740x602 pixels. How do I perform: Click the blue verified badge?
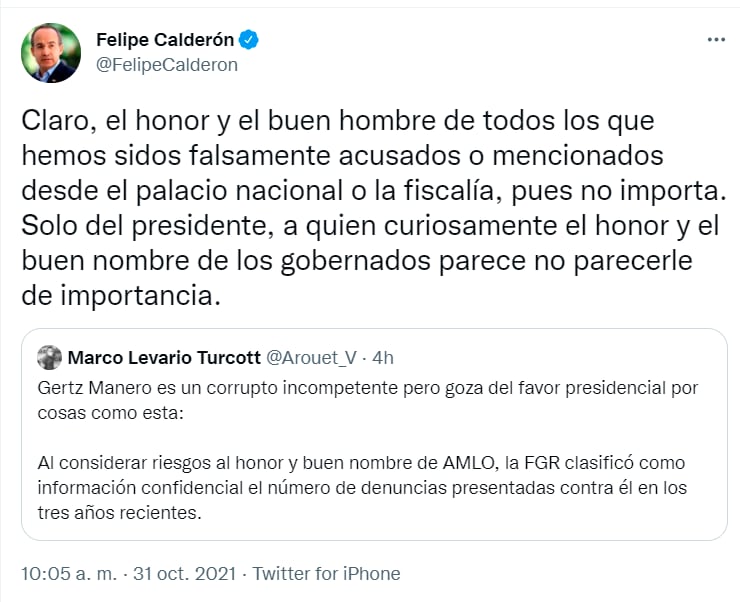coord(249,40)
